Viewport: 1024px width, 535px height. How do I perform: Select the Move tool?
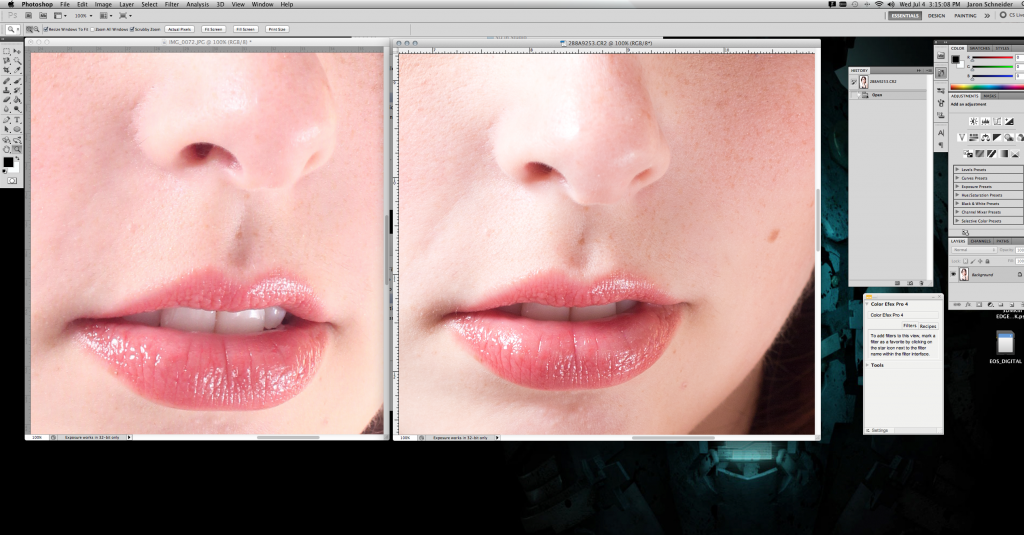[17, 51]
